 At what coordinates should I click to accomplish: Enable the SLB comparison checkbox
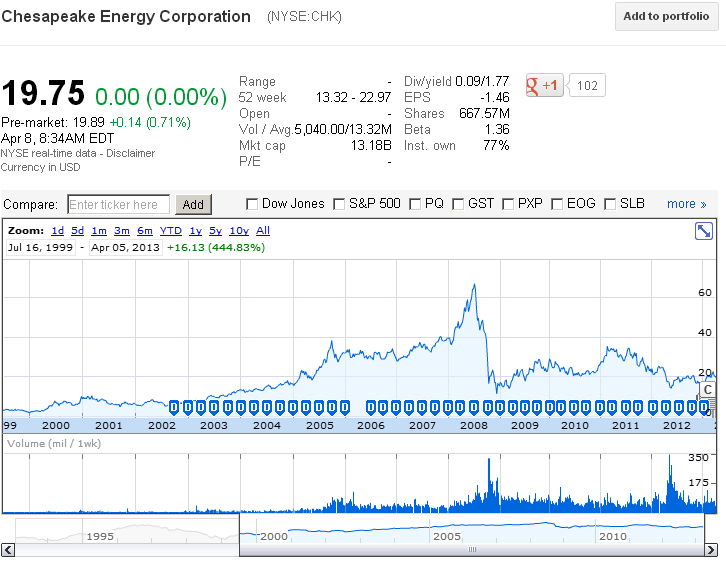click(x=610, y=204)
